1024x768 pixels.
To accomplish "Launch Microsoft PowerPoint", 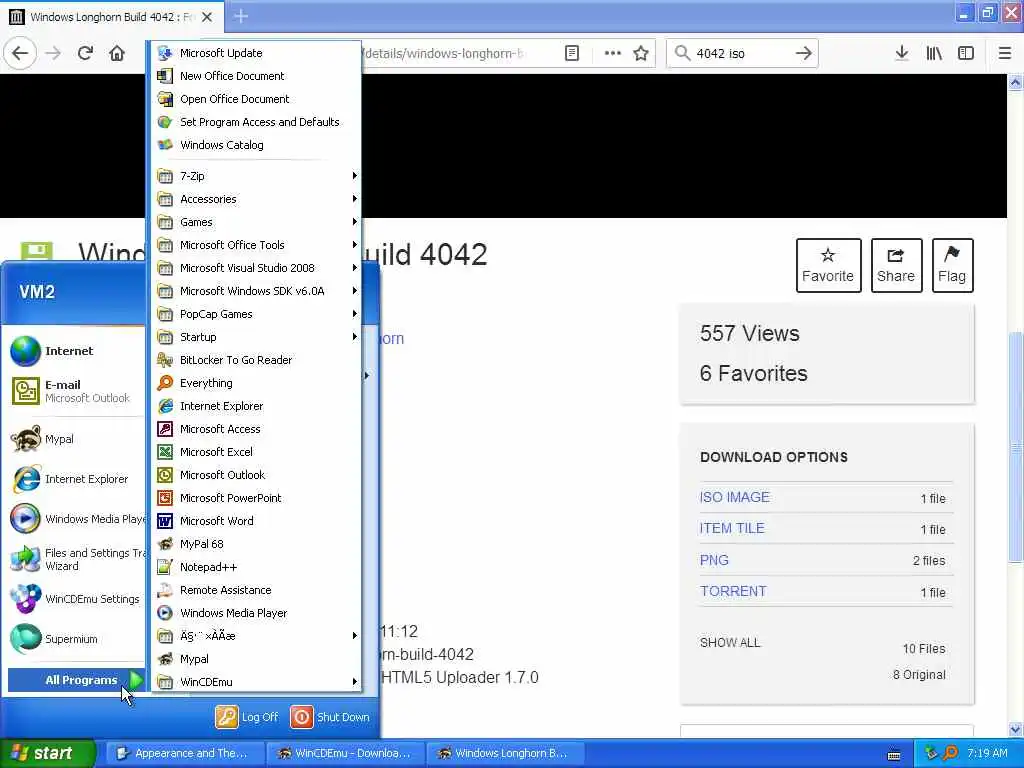I will 256,498.
